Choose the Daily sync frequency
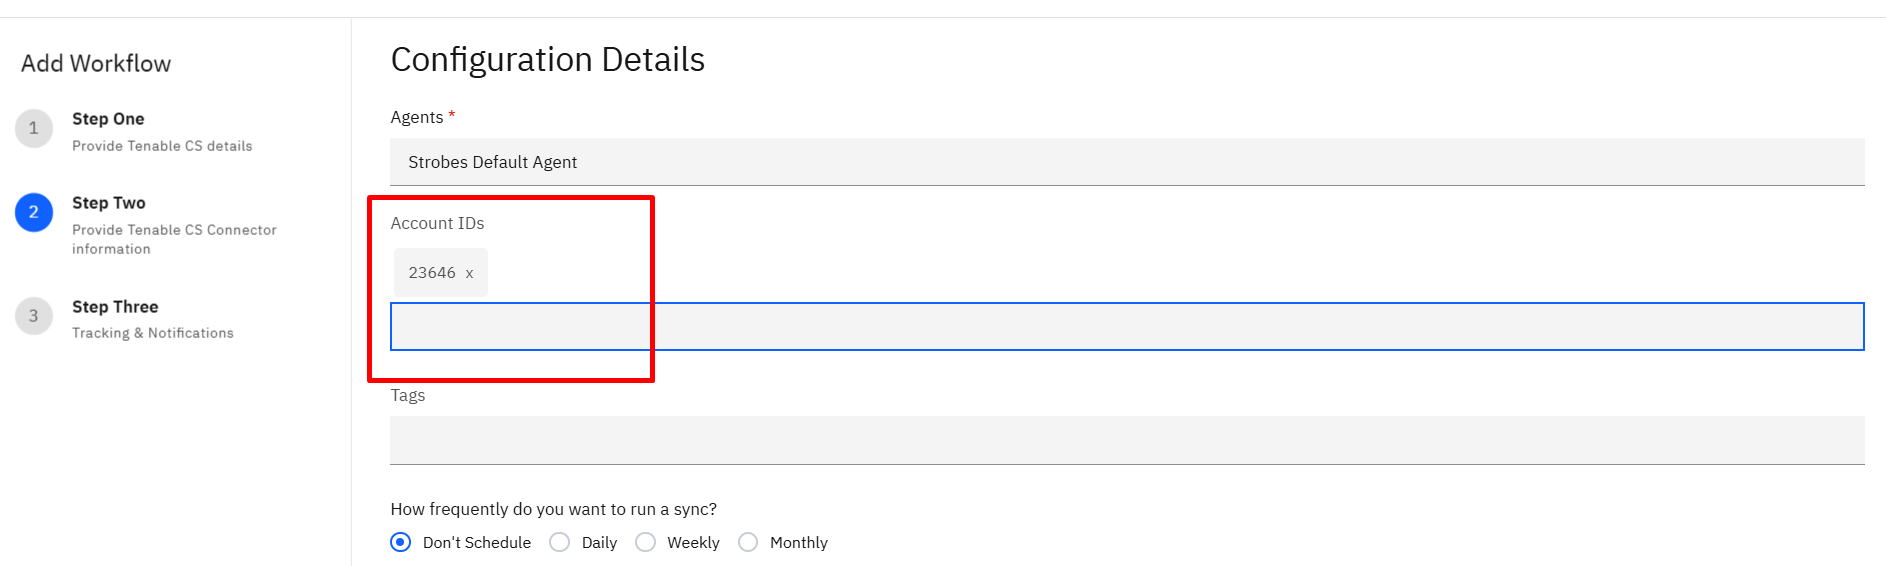The image size is (1886, 566). click(560, 542)
